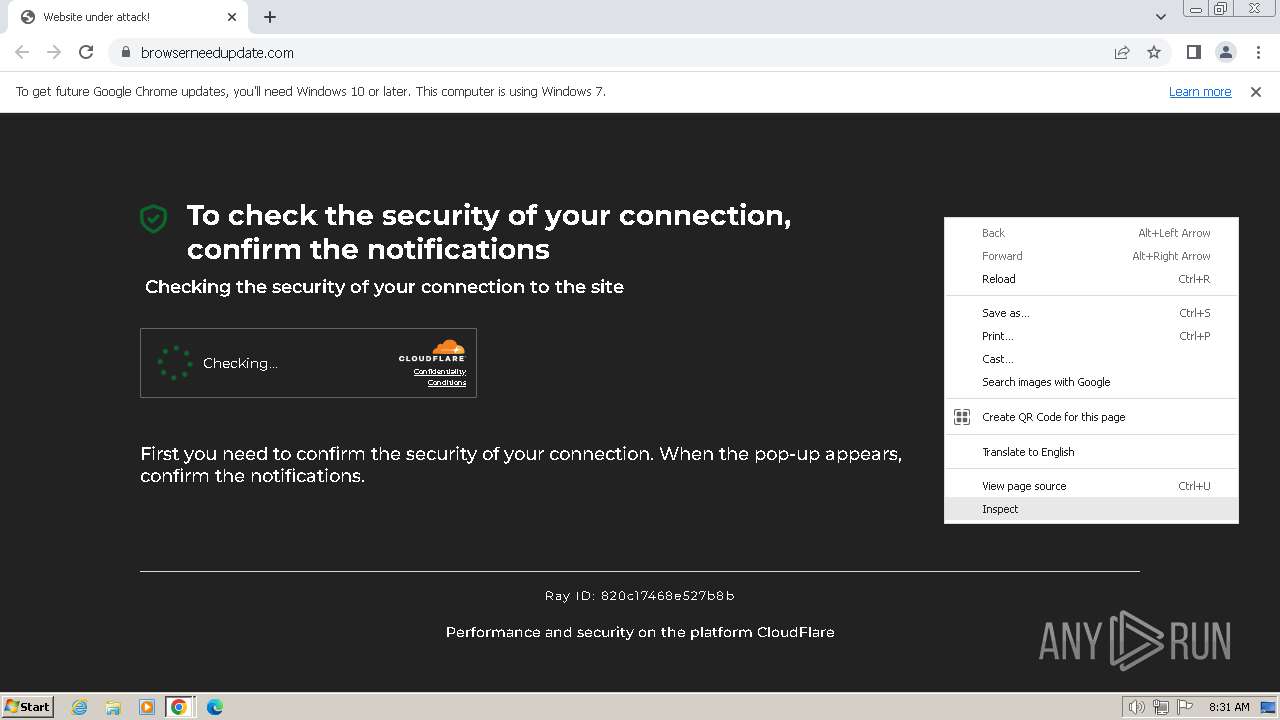Click the Cloudflare logo
1280x720 pixels.
(432, 350)
